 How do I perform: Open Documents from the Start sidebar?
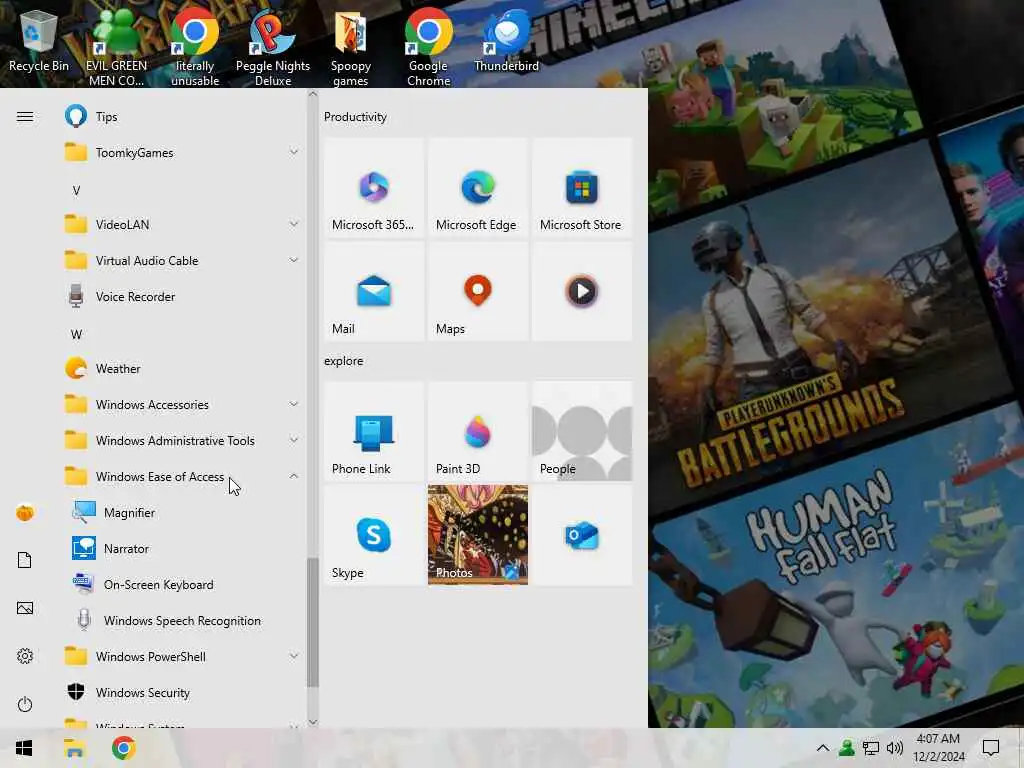coord(25,560)
